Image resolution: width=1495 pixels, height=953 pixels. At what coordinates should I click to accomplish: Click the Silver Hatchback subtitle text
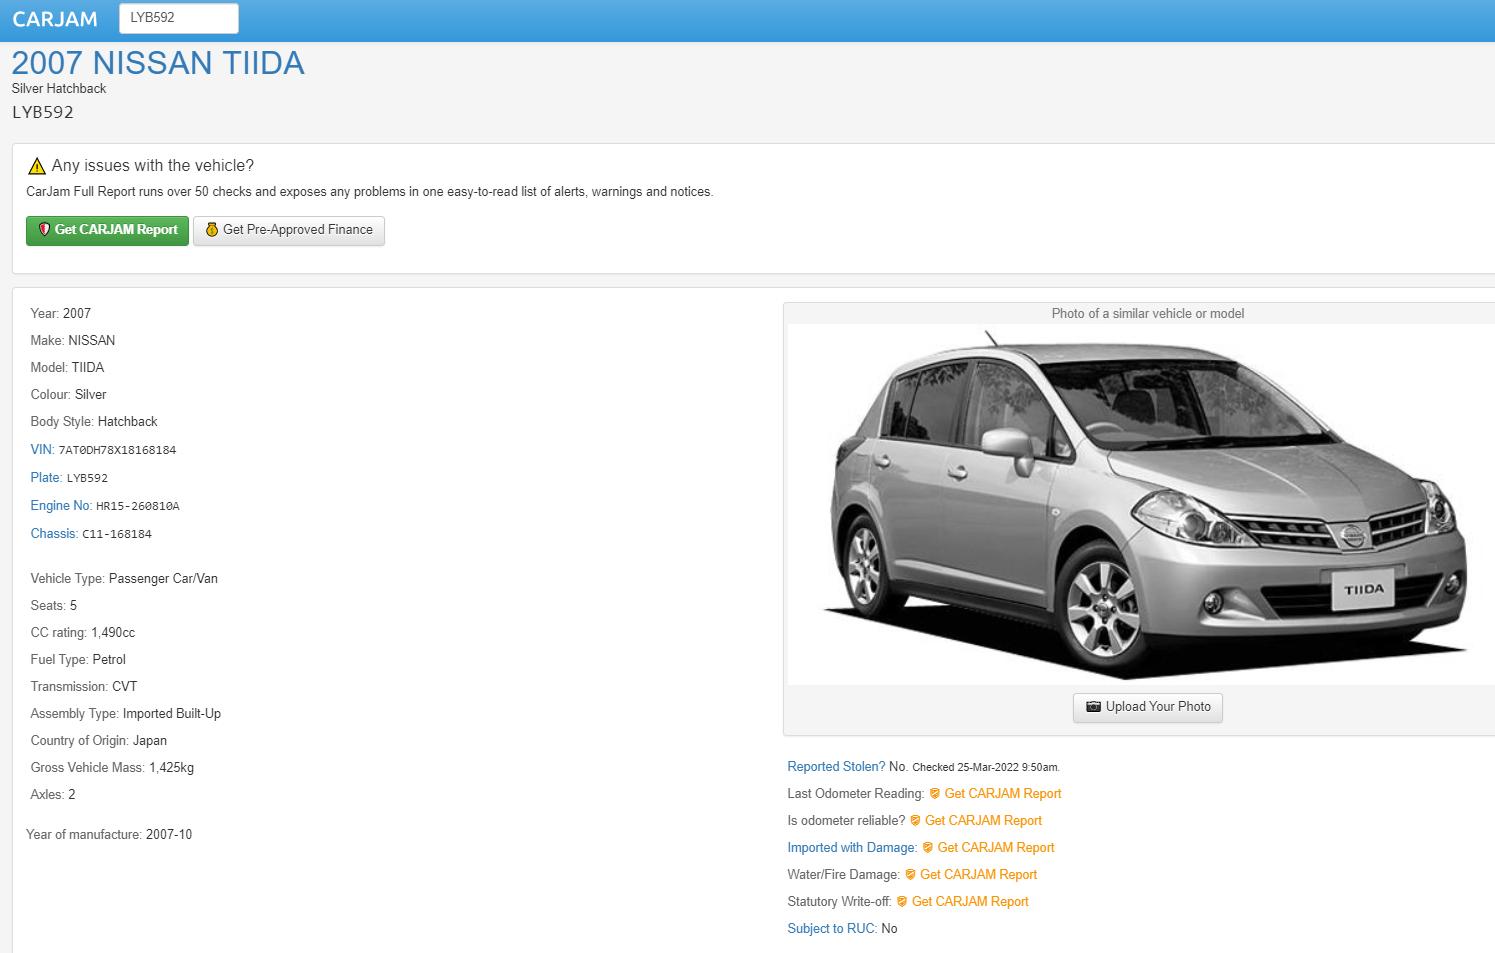tap(59, 88)
